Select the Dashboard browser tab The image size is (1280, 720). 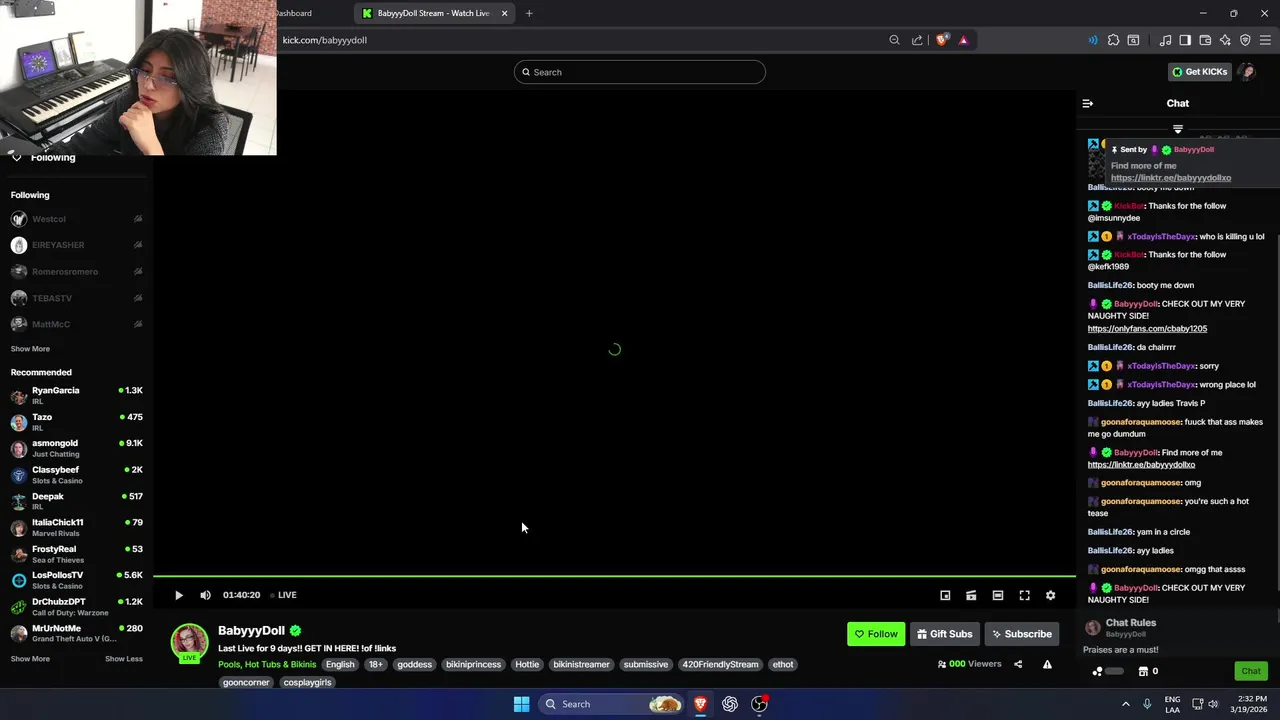(294, 13)
